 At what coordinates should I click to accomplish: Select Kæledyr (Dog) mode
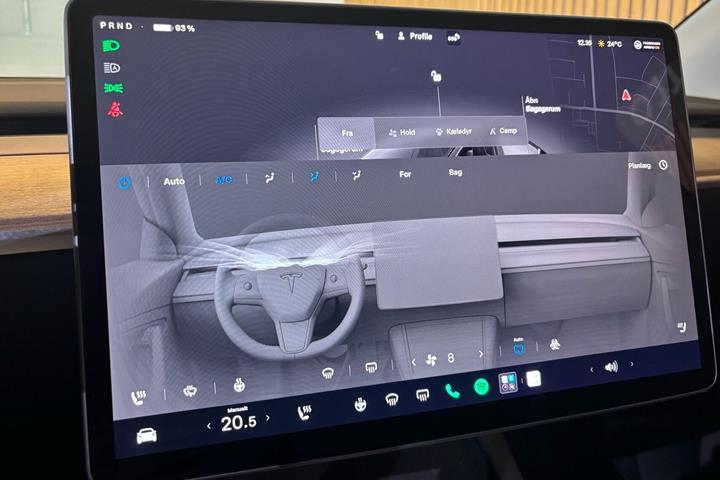pyautogui.click(x=453, y=131)
